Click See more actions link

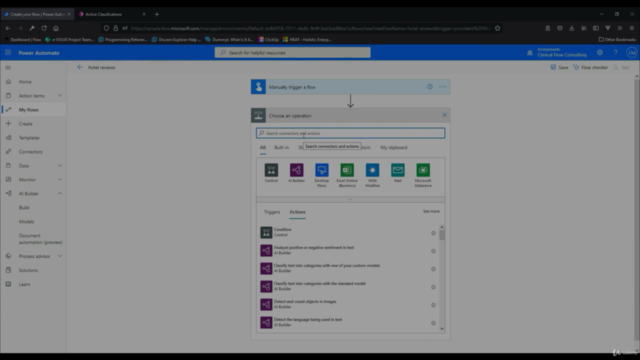pyautogui.click(x=431, y=211)
